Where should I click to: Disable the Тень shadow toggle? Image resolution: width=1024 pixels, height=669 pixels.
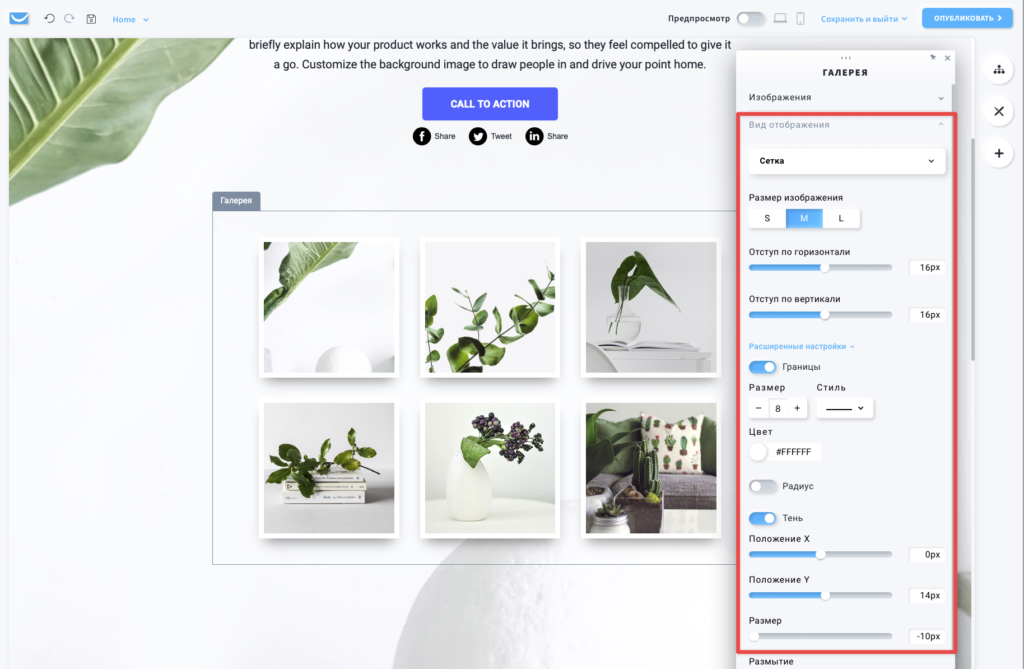(x=762, y=518)
